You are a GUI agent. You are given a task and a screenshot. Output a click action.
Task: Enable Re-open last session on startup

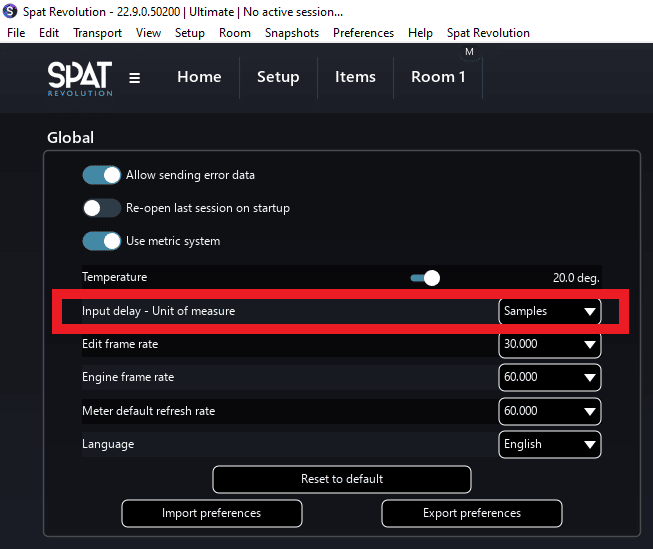point(102,208)
